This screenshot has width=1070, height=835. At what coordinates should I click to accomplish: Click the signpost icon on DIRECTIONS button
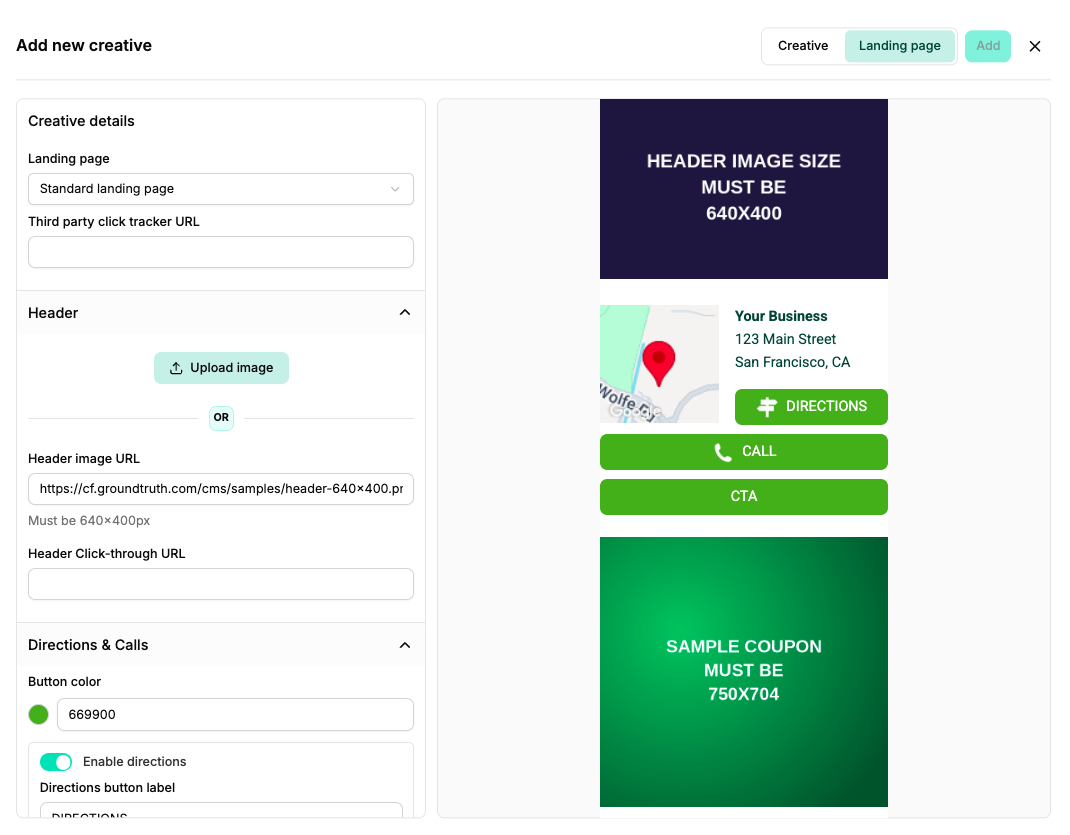[767, 407]
